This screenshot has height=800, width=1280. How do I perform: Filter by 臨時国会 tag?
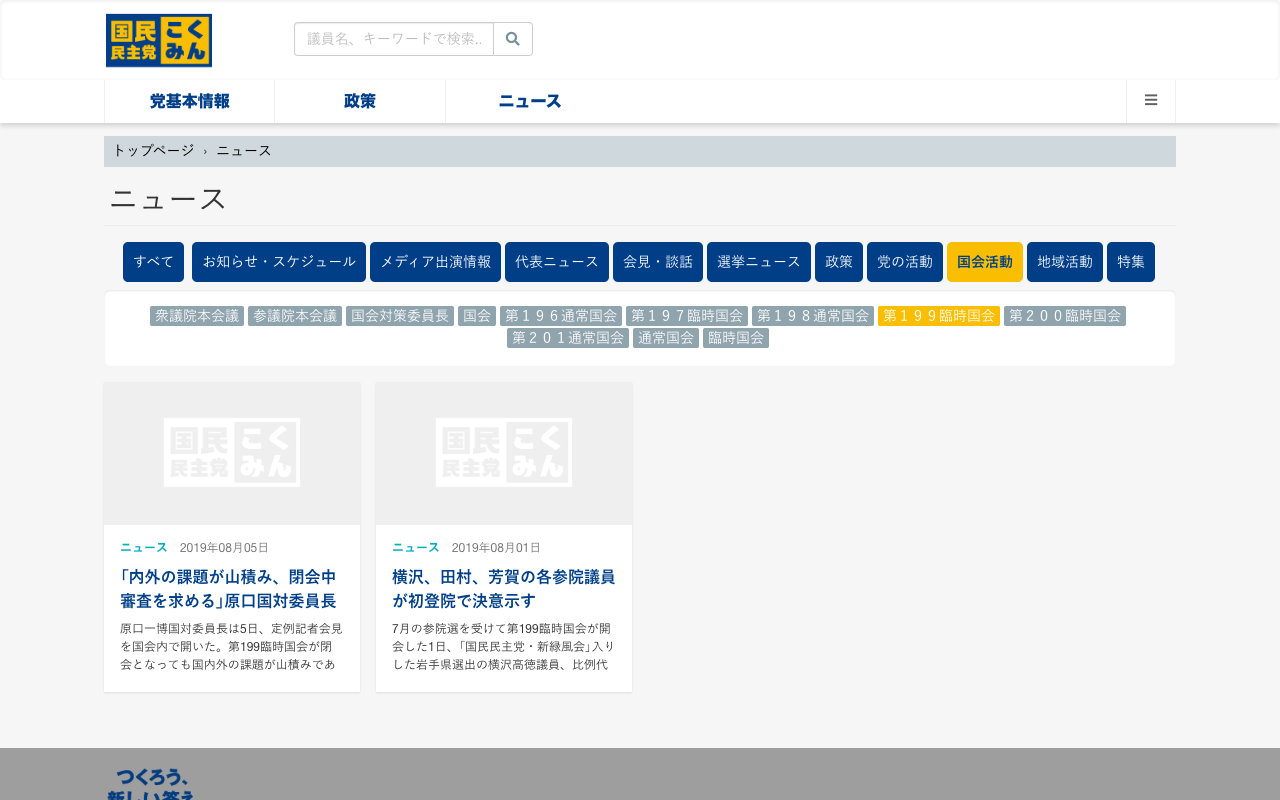tap(736, 338)
